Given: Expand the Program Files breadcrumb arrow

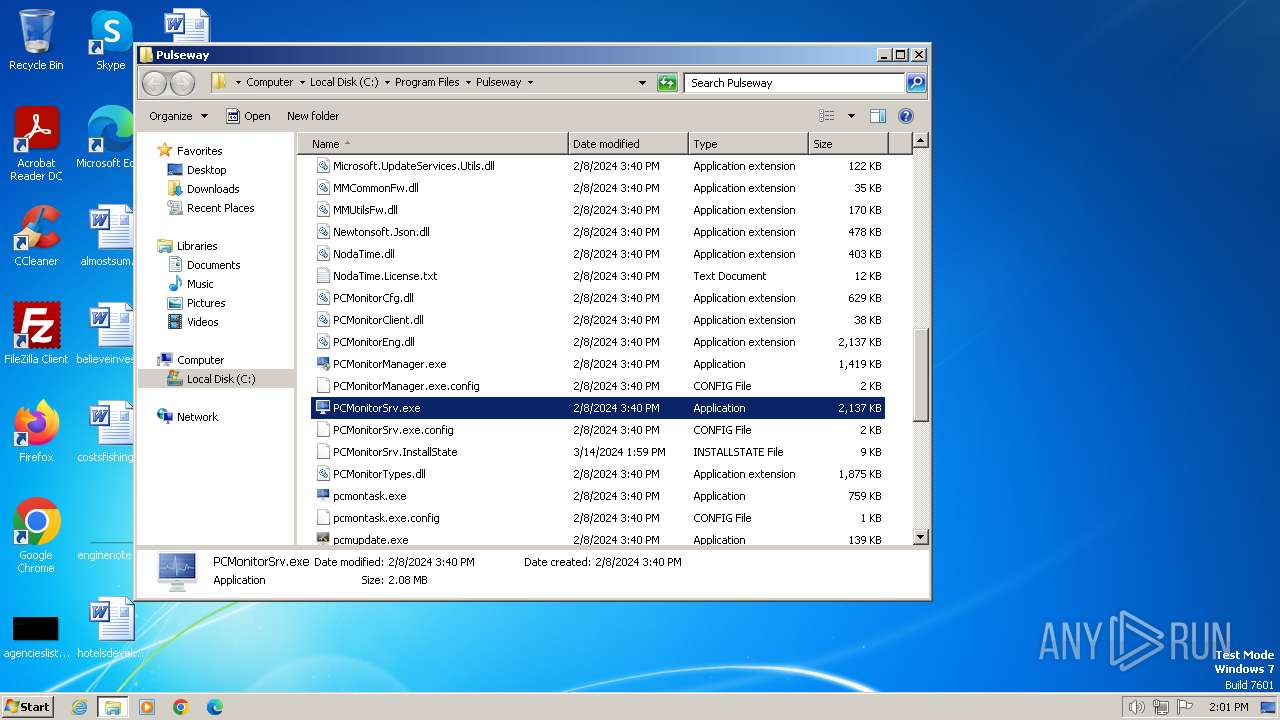Looking at the screenshot, I should click(x=467, y=83).
